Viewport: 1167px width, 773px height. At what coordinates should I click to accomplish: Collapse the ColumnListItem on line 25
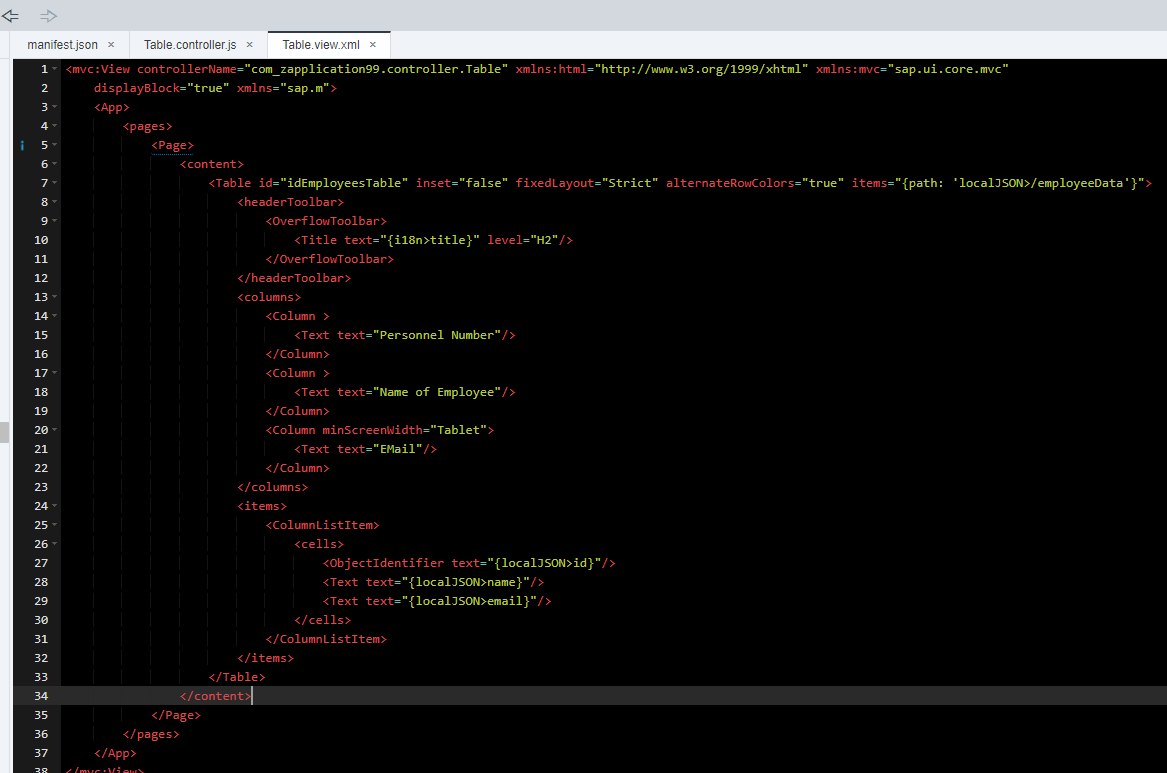click(x=52, y=524)
